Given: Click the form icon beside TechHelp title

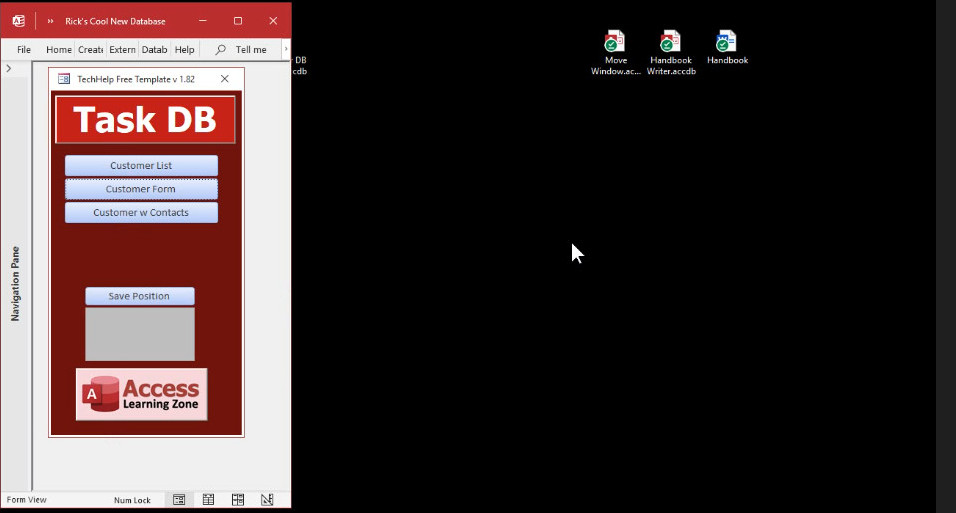Looking at the screenshot, I should coord(64,79).
